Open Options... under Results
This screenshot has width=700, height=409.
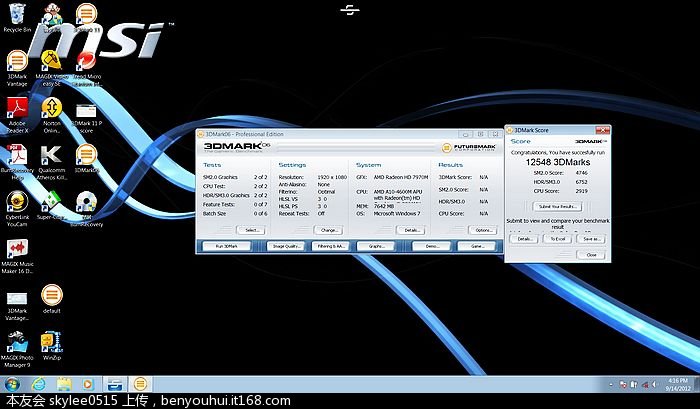pyautogui.click(x=483, y=230)
